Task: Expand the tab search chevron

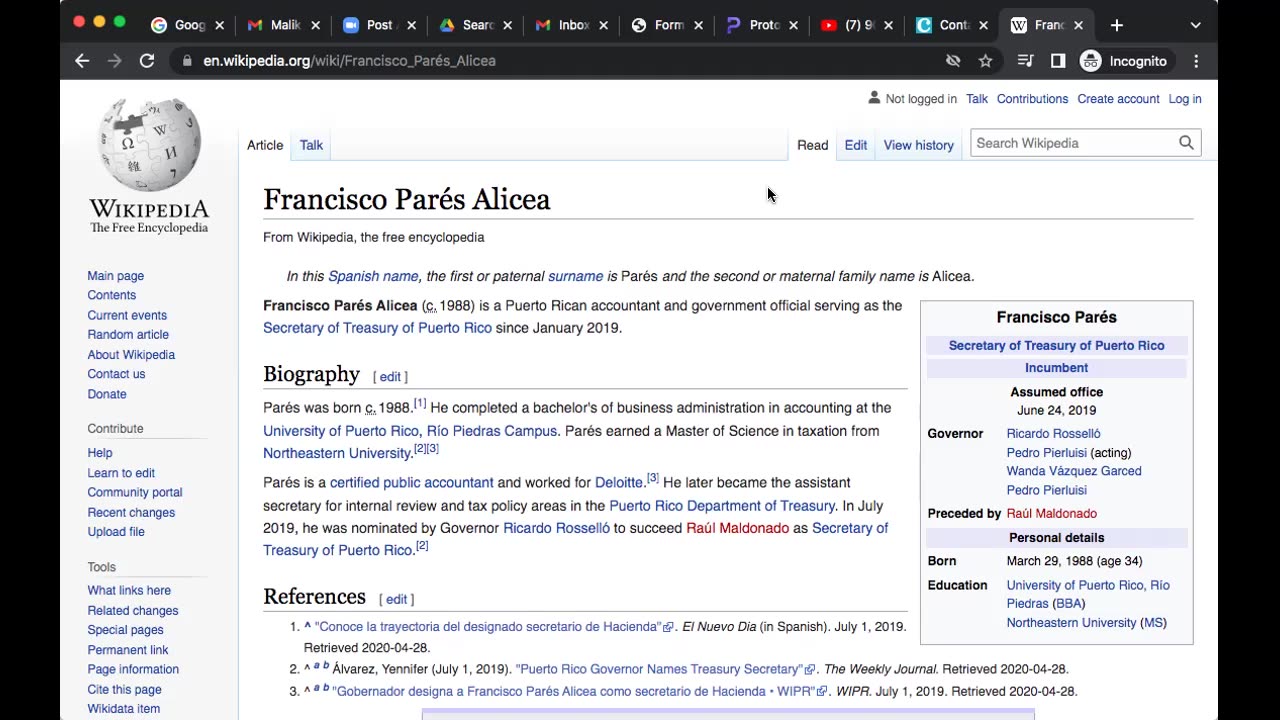Action: coord(1195,25)
